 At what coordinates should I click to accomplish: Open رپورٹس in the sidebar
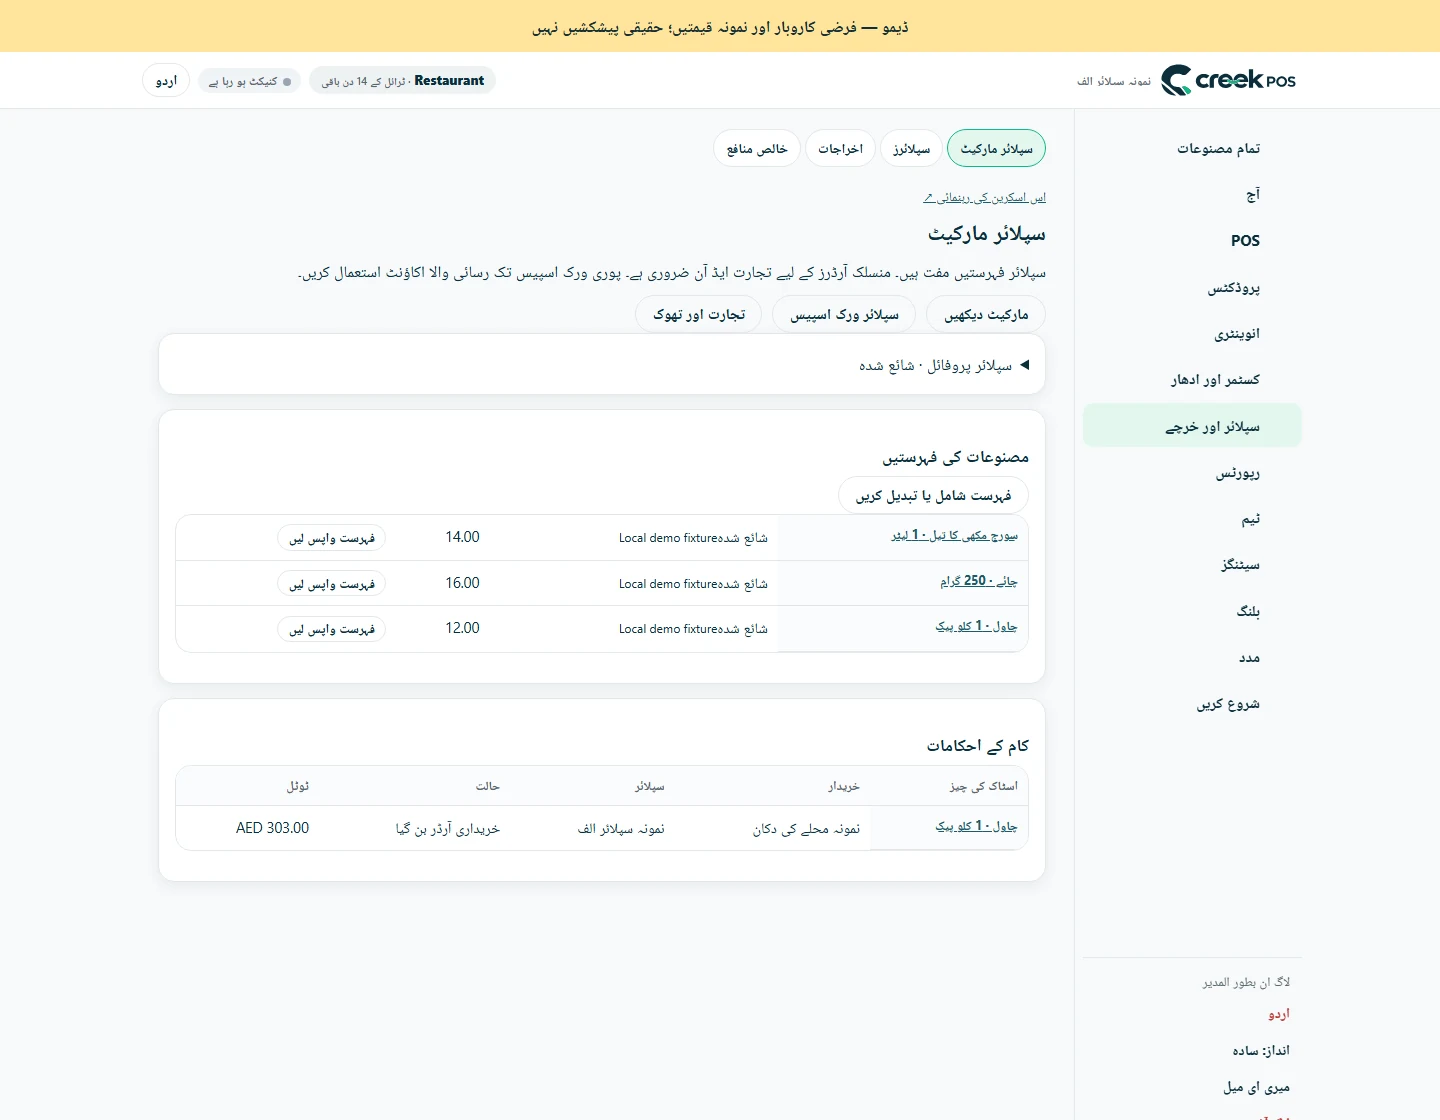[x=1192, y=473]
